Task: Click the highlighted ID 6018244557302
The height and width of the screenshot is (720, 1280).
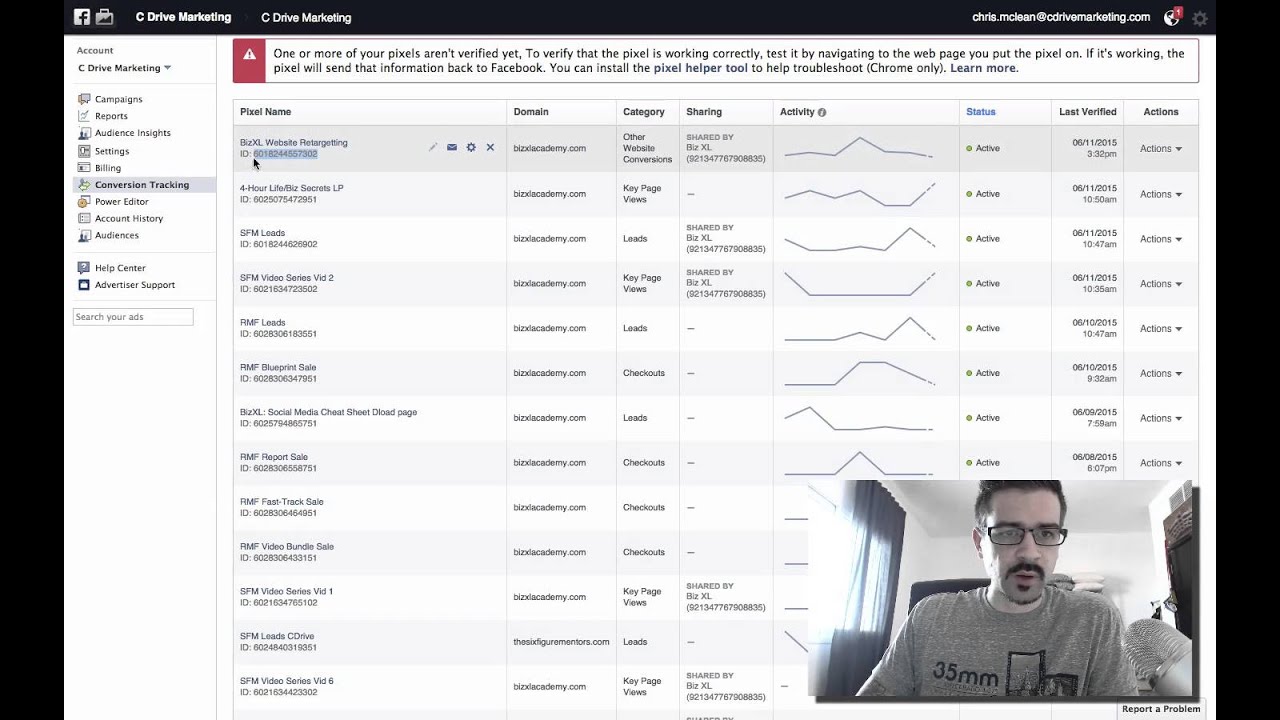Action: pos(285,154)
